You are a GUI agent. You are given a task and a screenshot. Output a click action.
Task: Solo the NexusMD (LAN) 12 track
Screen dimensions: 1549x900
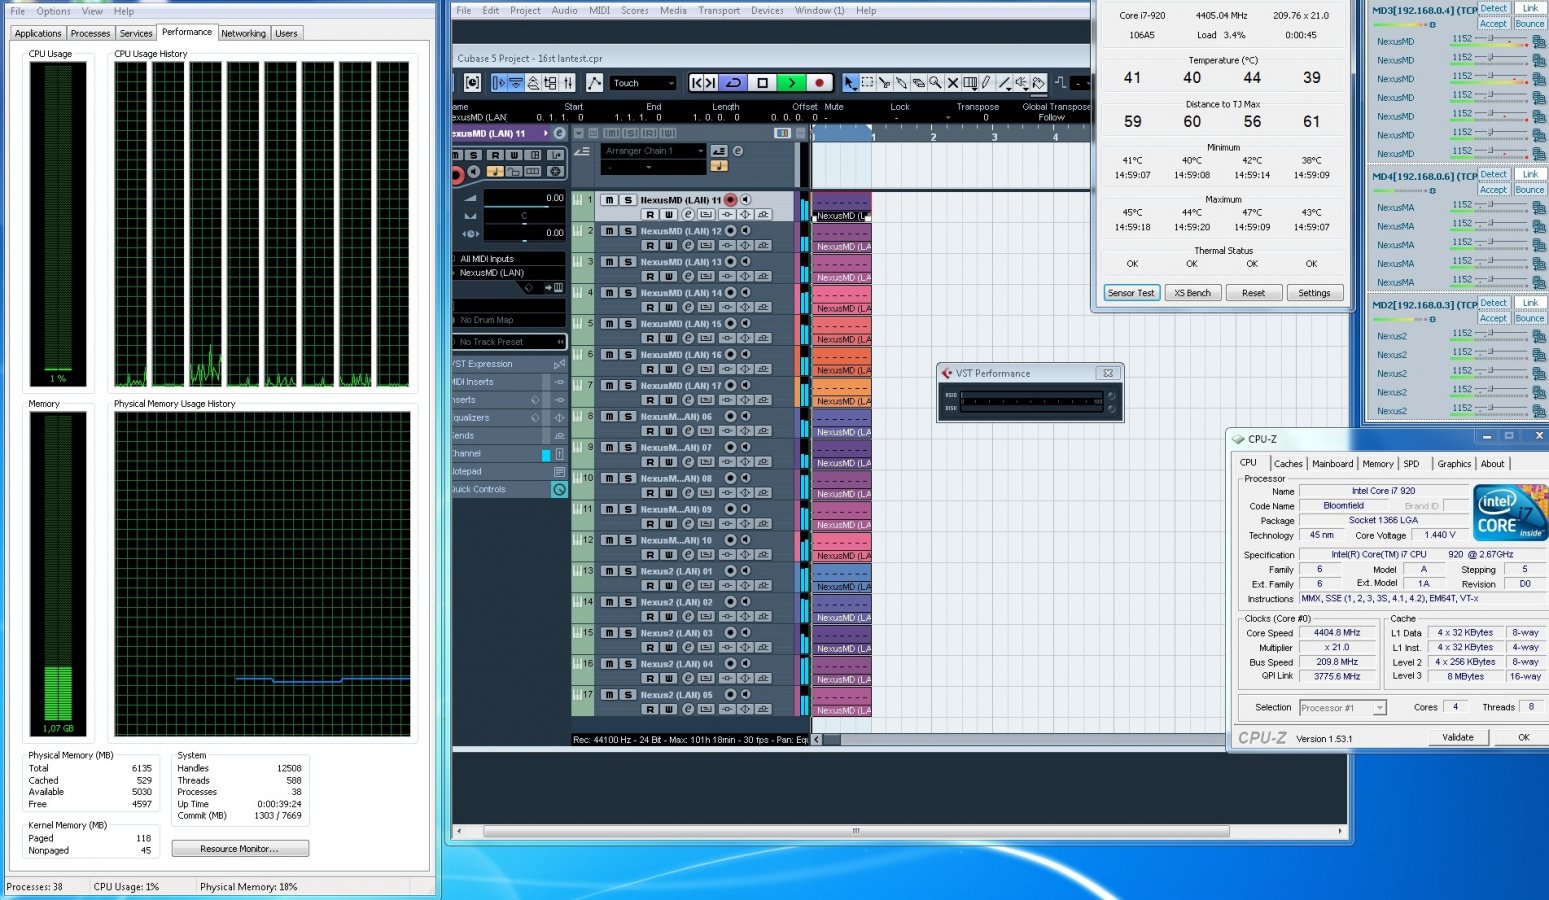coord(628,231)
